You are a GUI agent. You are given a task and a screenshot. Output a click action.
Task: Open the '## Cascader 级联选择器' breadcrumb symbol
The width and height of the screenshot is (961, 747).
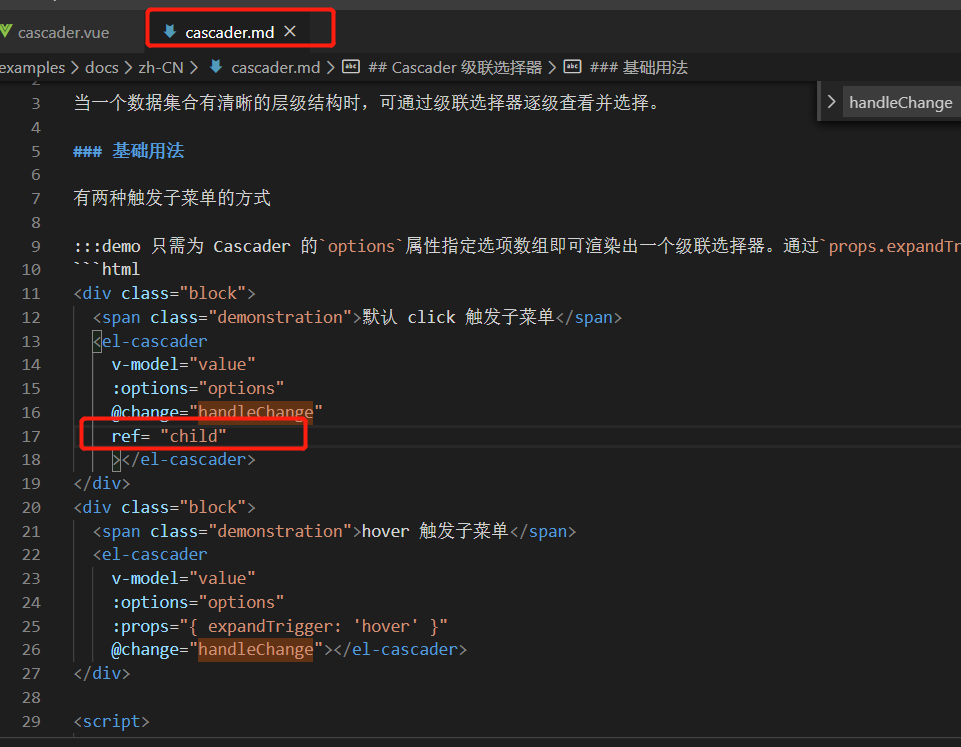point(455,67)
